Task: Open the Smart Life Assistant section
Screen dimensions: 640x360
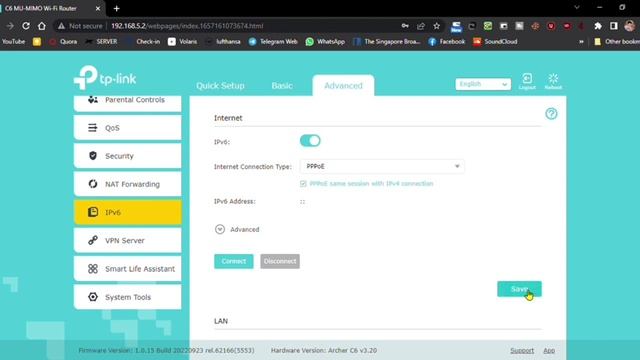Action: (127, 268)
